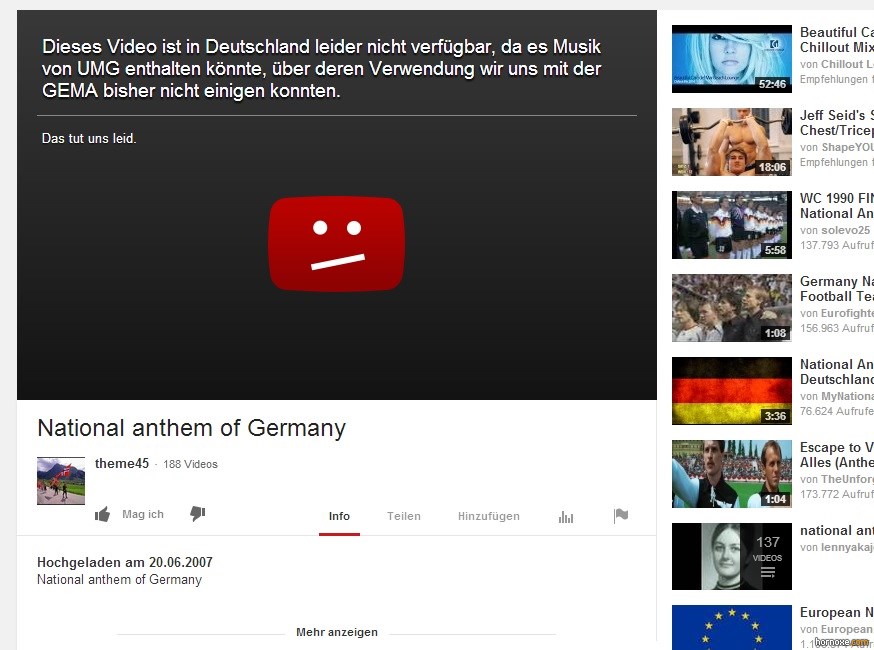Click the thumbs down dislike icon
The height and width of the screenshot is (650, 874).
point(198,513)
